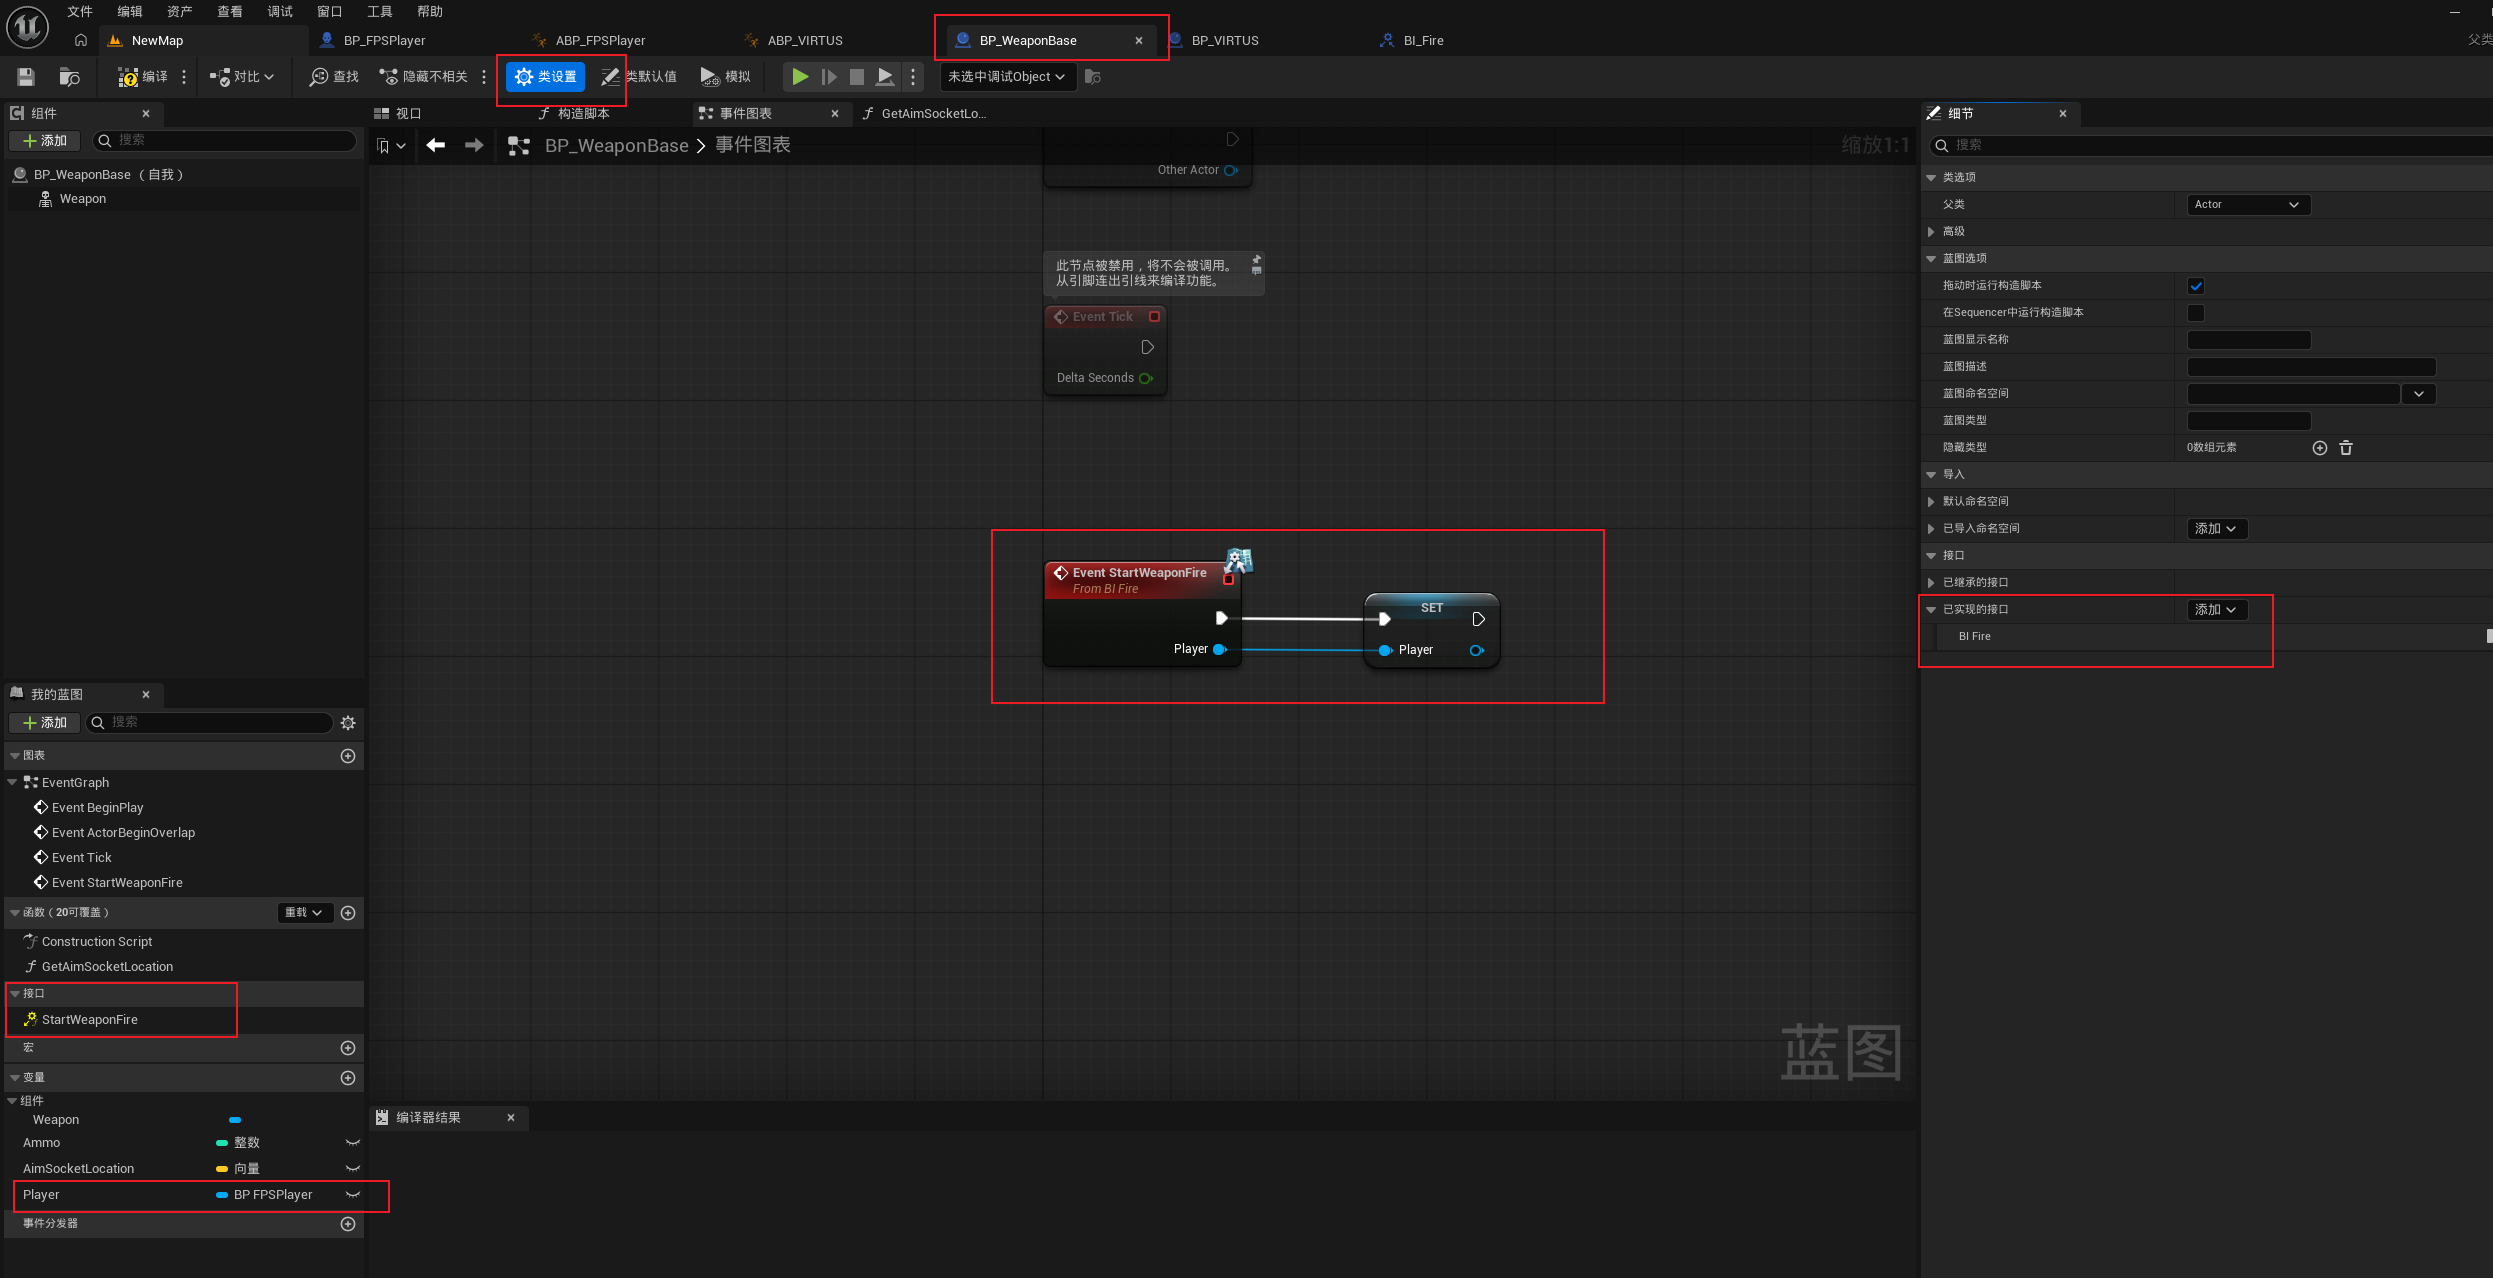Click Event StartWeaponFire node header

pyautogui.click(x=1140, y=580)
